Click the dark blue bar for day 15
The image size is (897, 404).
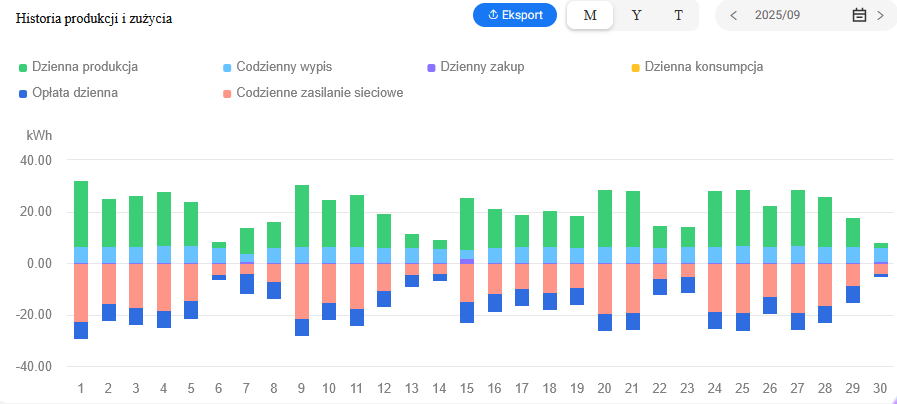(x=466, y=312)
